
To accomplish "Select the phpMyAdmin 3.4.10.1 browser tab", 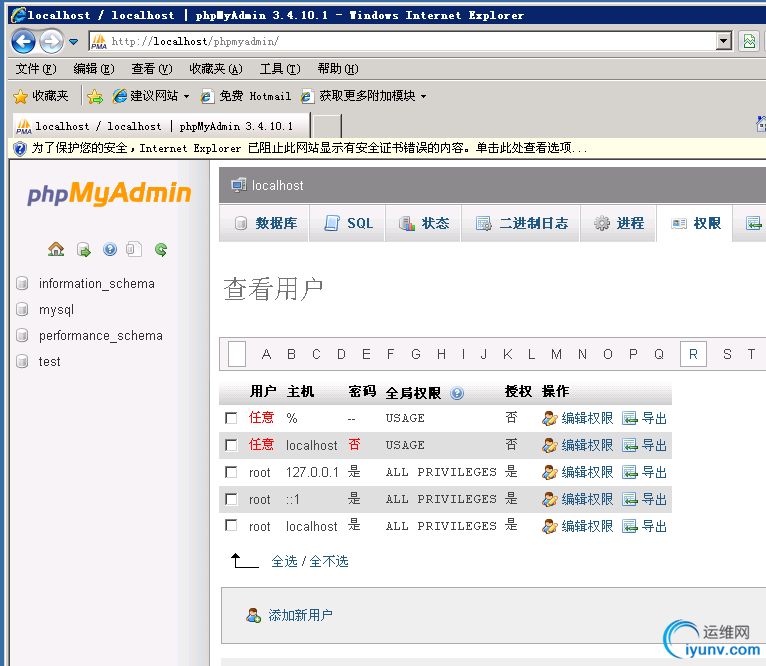I will 161,126.
